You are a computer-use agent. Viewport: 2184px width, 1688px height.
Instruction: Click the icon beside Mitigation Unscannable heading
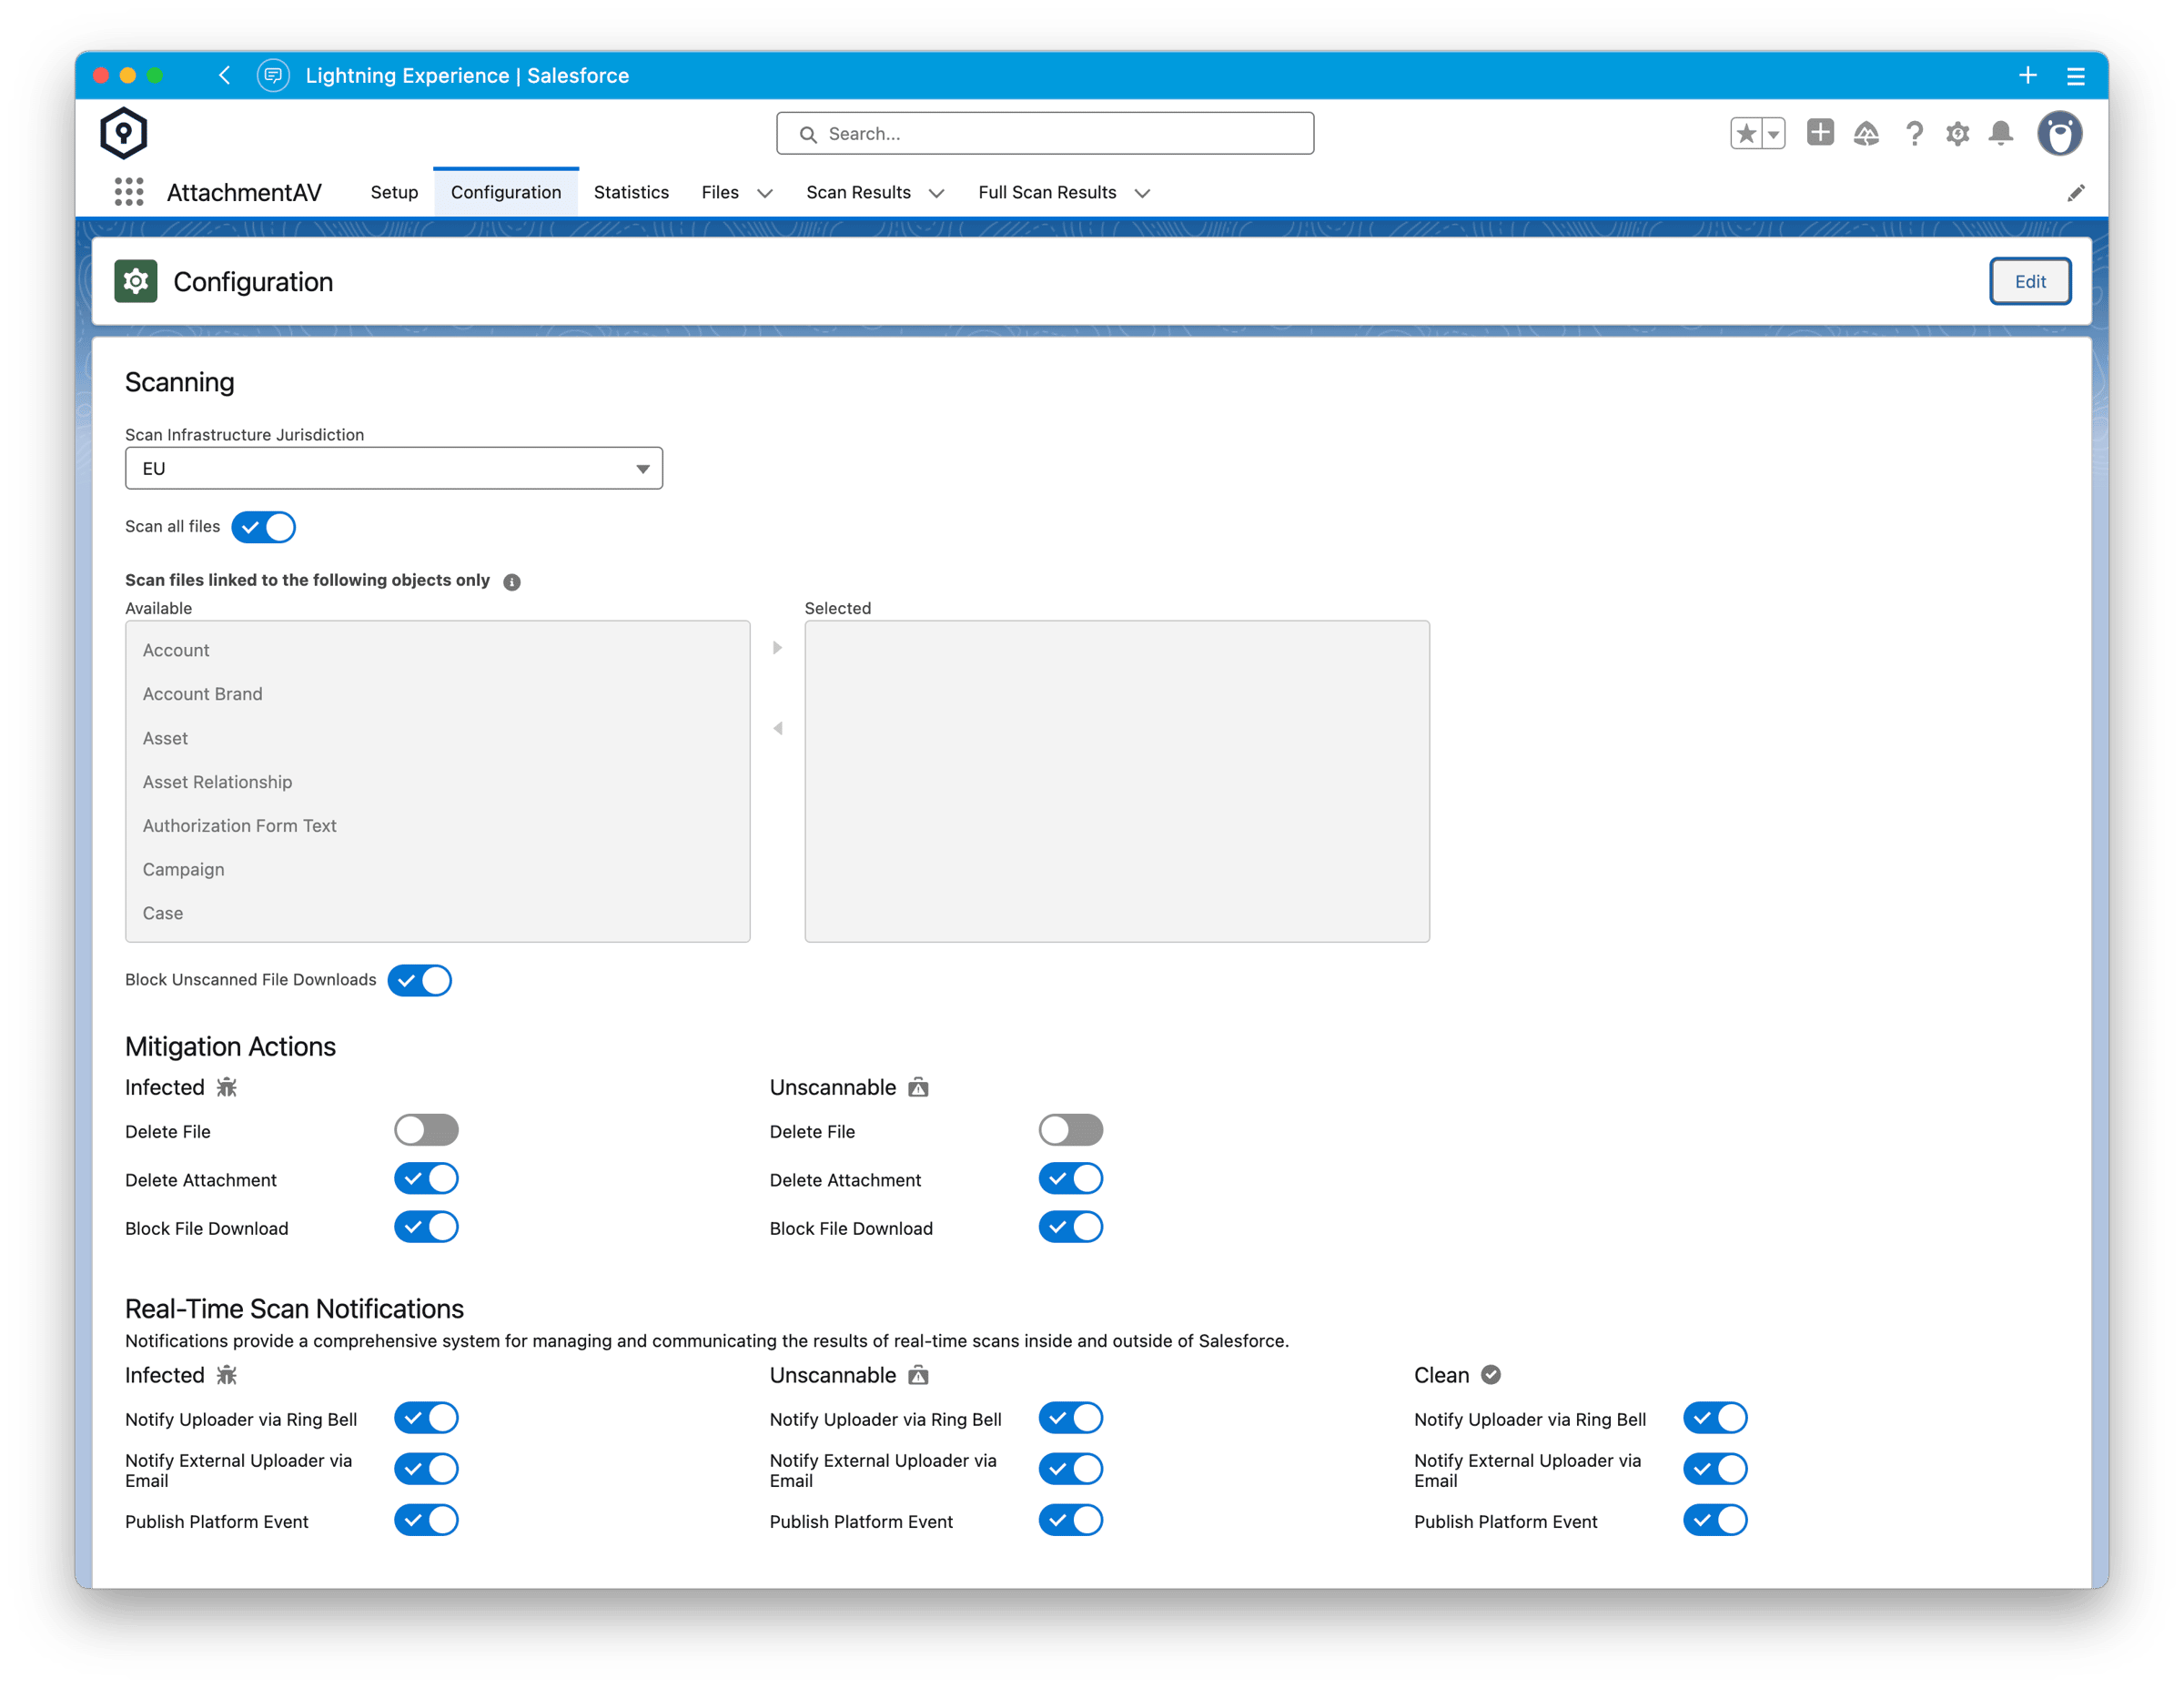pos(918,1087)
